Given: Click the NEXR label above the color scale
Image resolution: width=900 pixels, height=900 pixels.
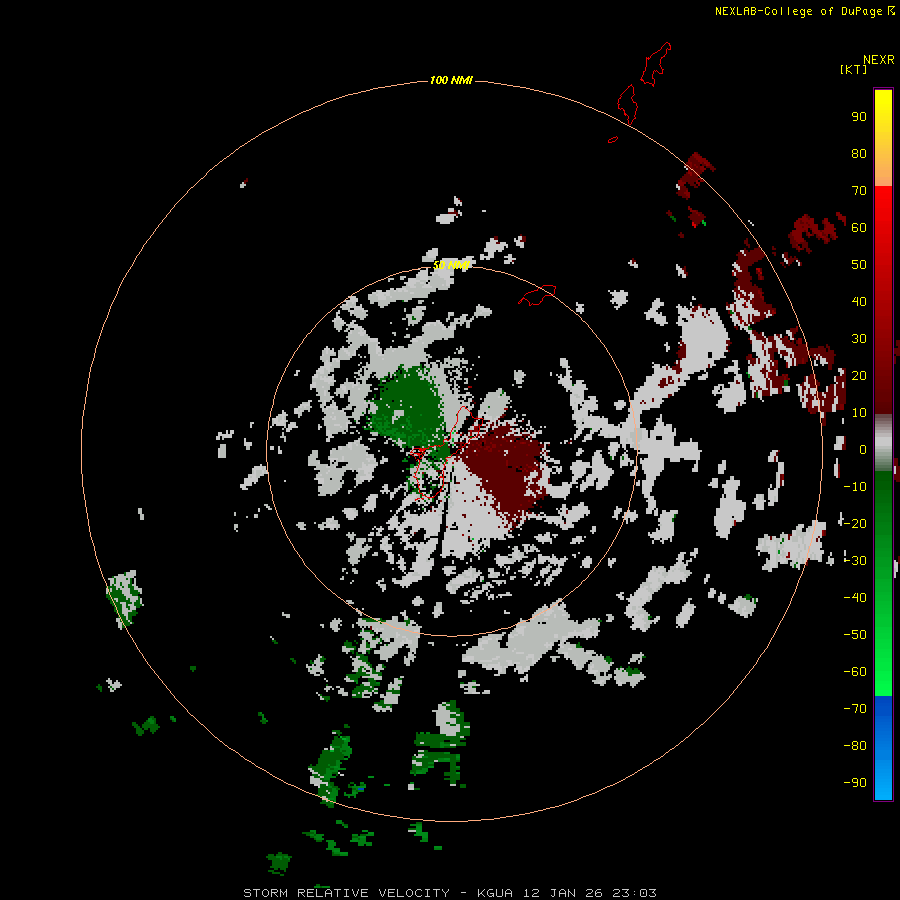Looking at the screenshot, I should (878, 60).
